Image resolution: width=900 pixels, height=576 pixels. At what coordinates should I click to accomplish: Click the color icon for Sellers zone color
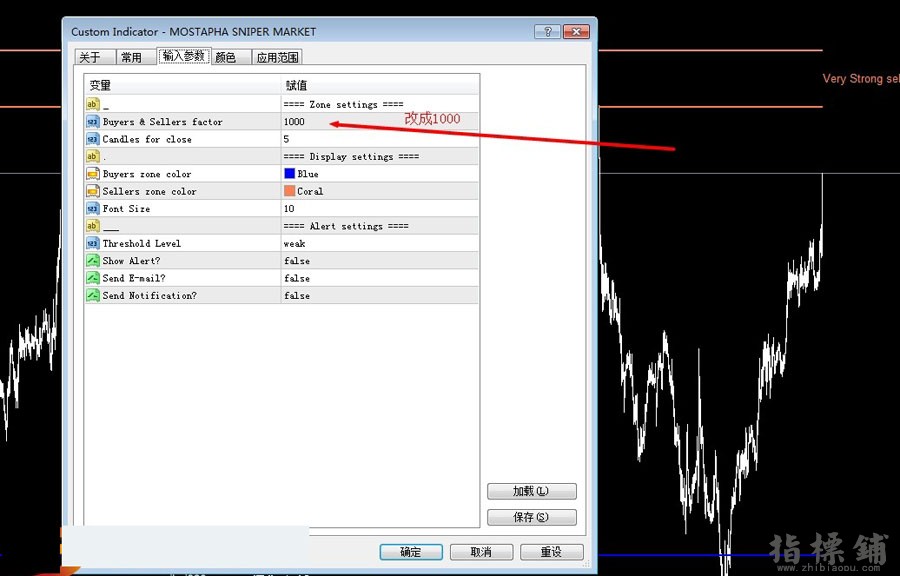click(x=92, y=191)
